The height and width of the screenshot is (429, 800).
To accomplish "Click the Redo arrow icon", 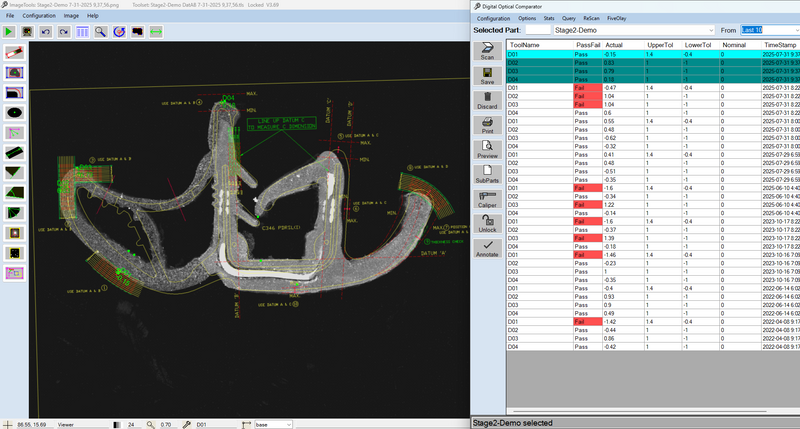I will pos(63,32).
